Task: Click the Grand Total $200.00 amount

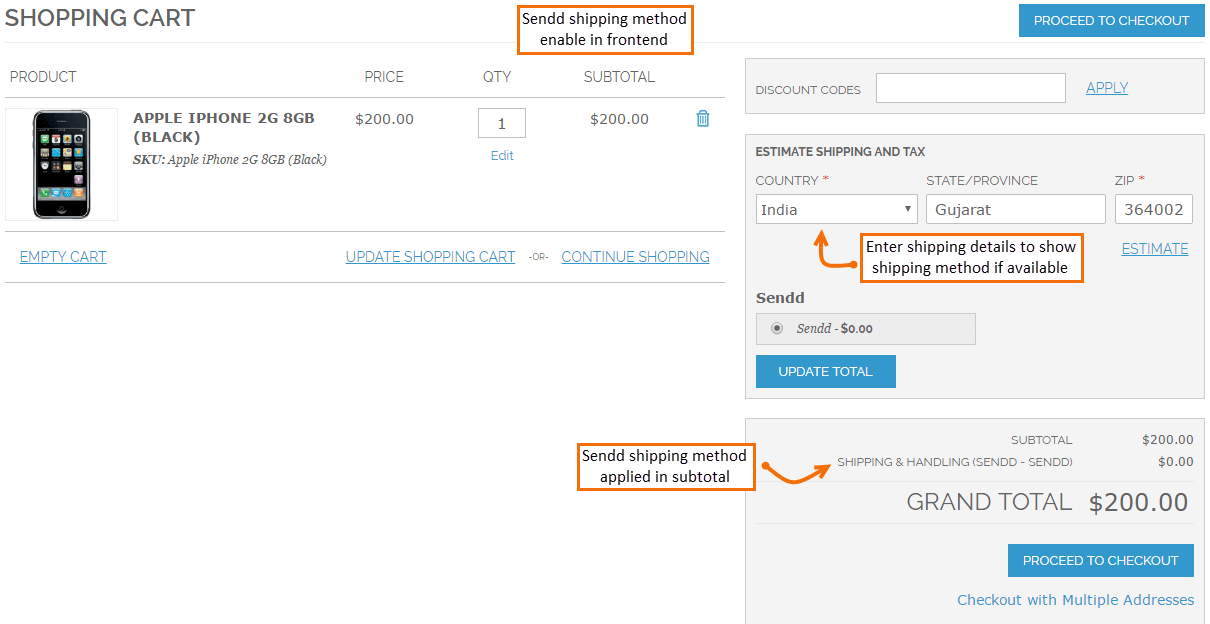Action: pyautogui.click(x=1139, y=502)
